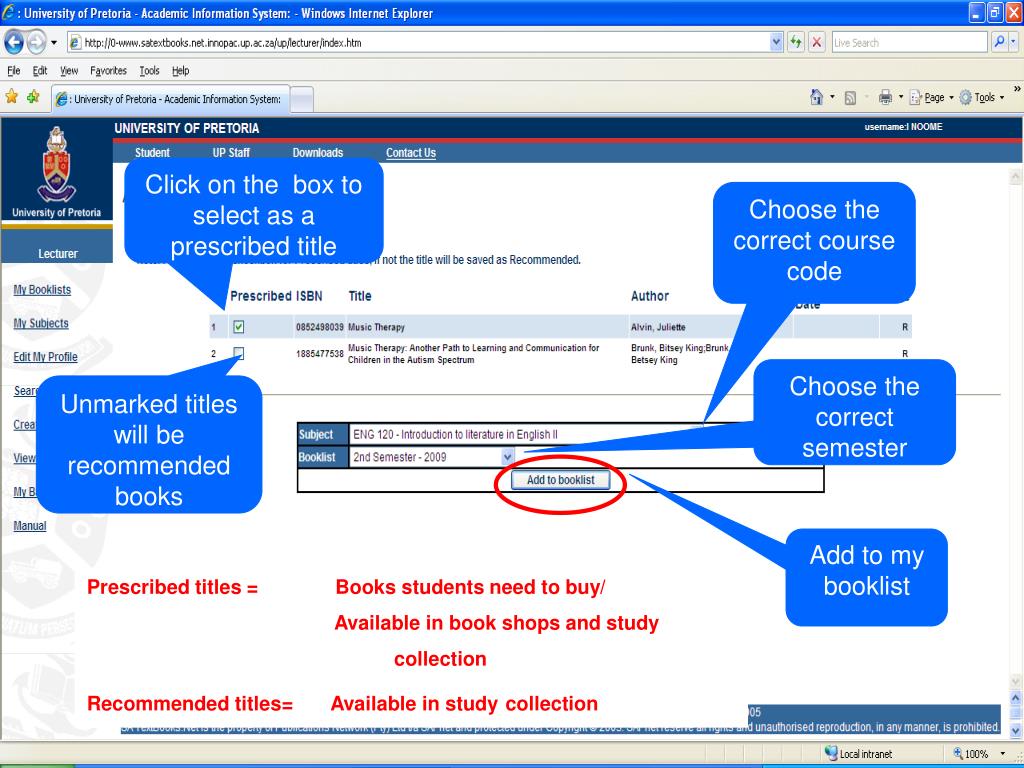
Task: Click the Add to booklist button
Action: click(x=560, y=480)
